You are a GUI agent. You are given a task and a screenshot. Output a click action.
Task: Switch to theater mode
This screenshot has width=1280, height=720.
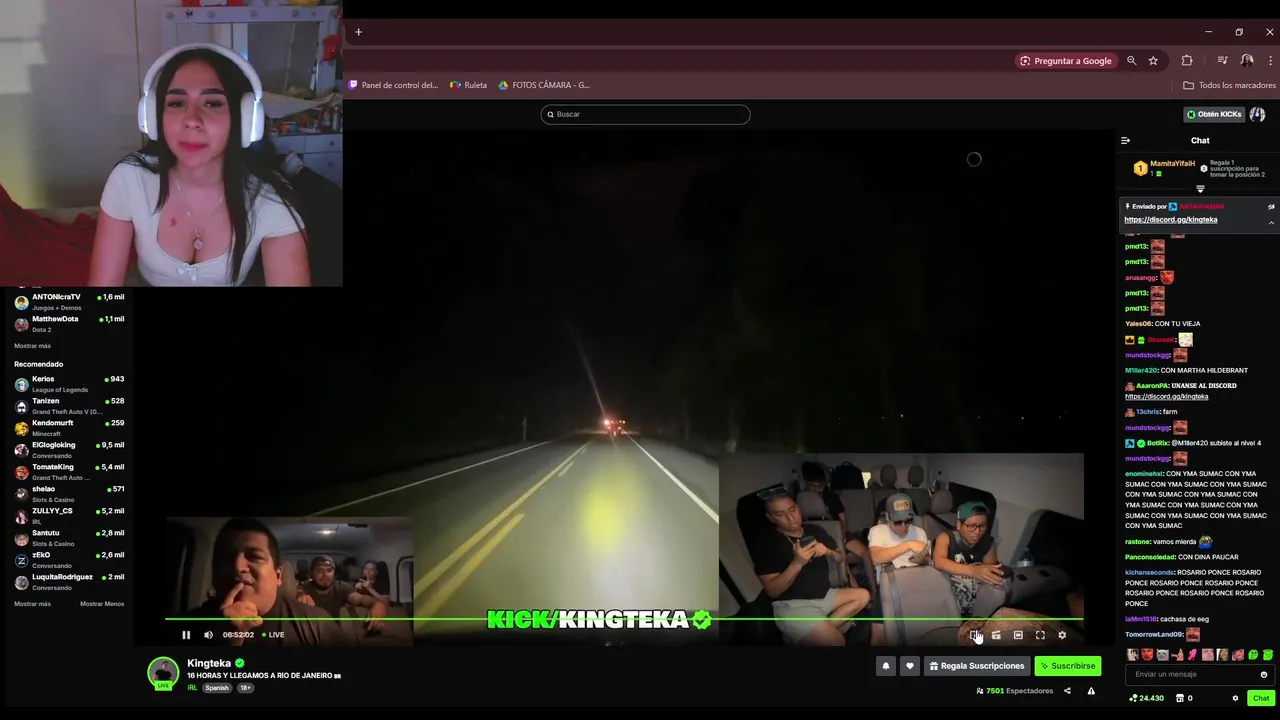(1018, 635)
